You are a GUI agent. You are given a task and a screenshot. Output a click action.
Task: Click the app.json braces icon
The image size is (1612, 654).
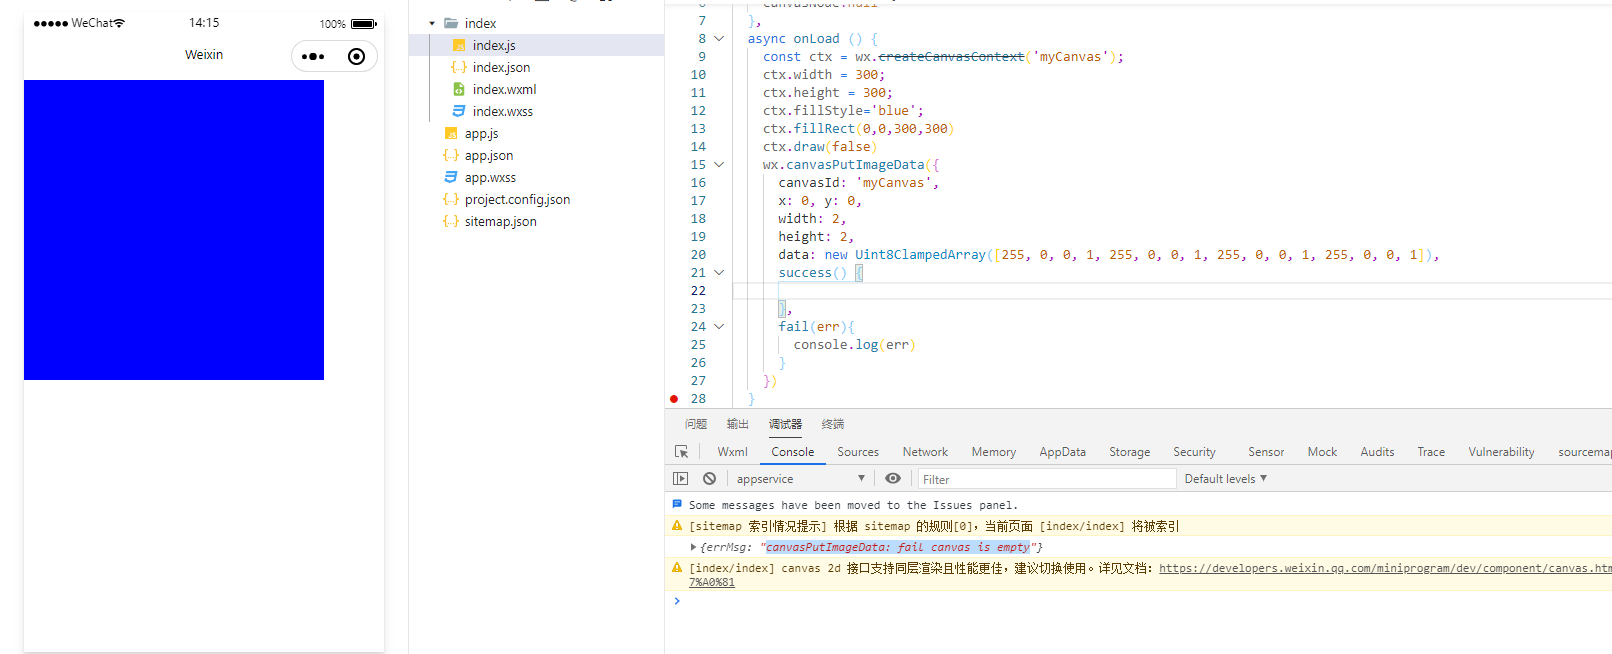tap(451, 155)
